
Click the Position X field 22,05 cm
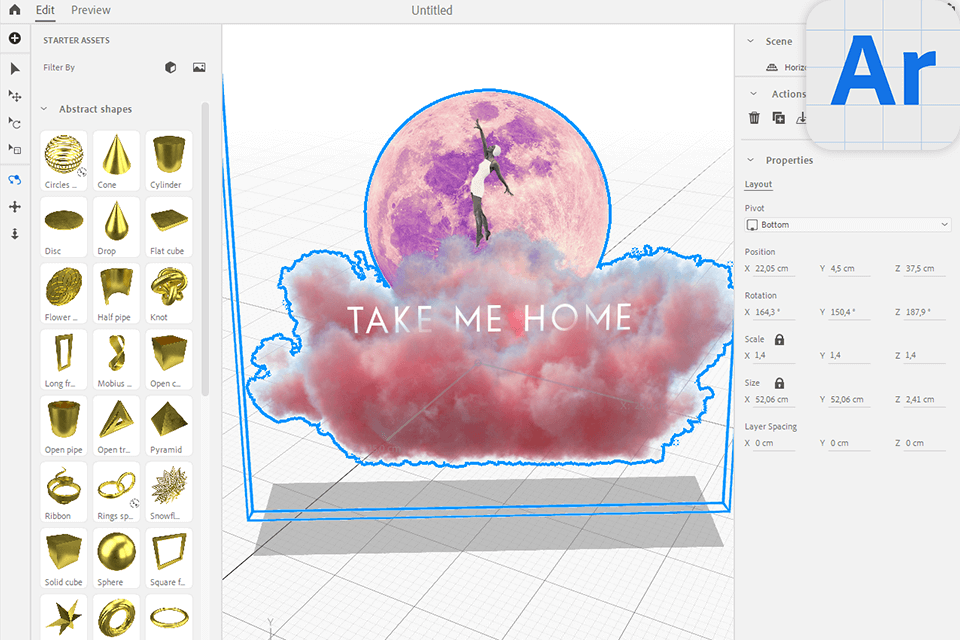(x=774, y=269)
